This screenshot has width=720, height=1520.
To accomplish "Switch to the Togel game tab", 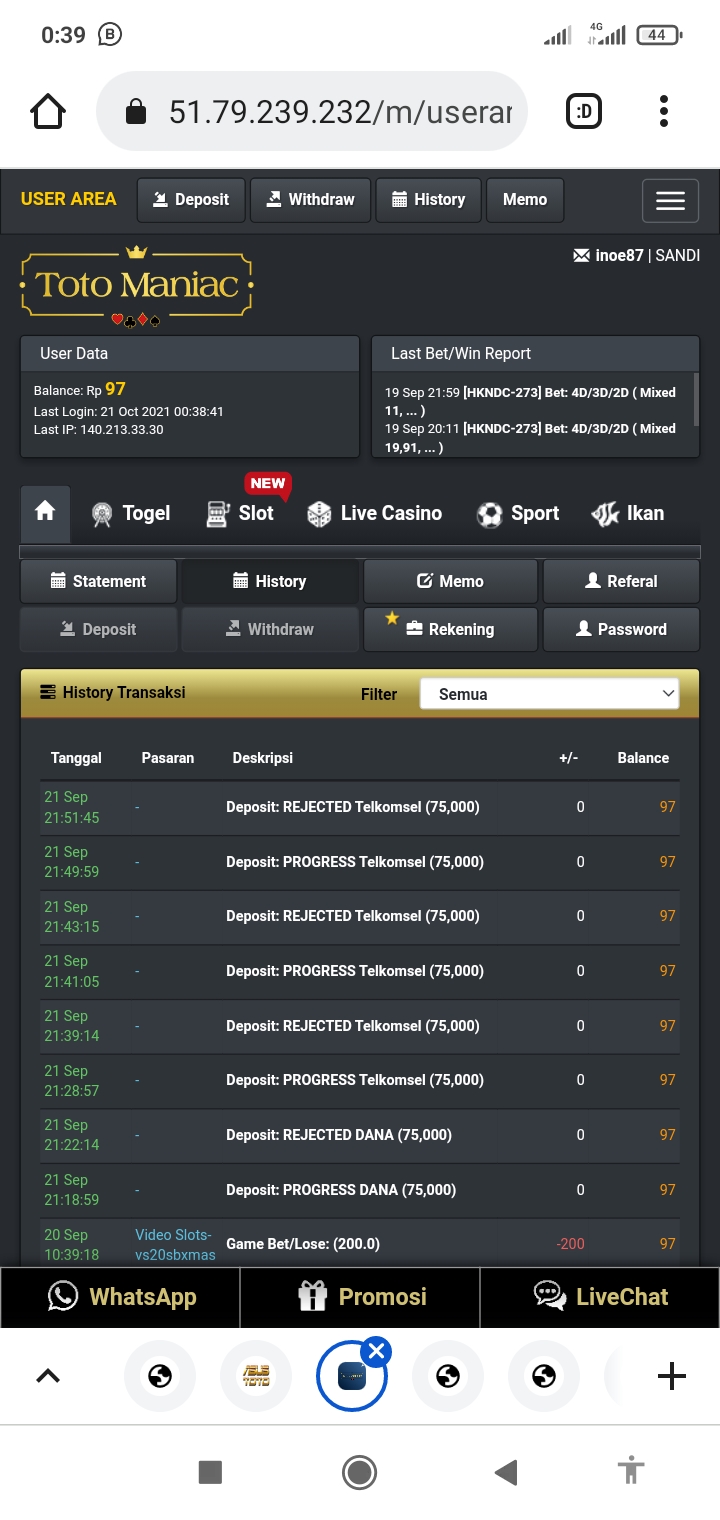I will (131, 514).
